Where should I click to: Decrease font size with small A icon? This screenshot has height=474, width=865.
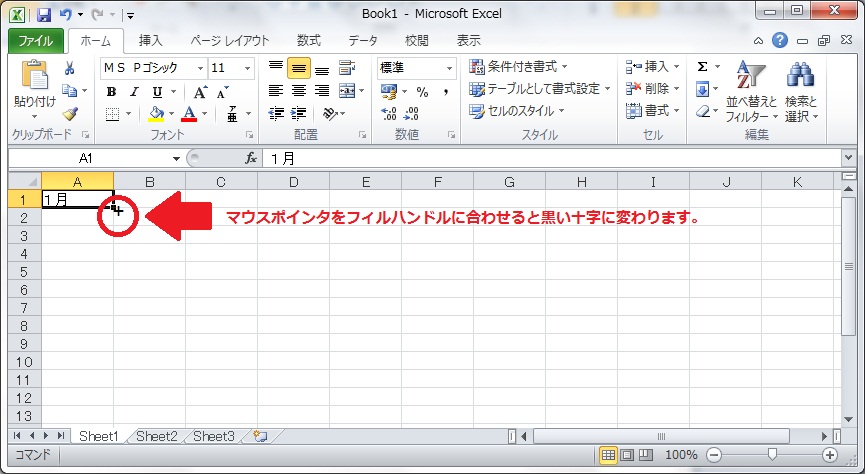(222, 92)
